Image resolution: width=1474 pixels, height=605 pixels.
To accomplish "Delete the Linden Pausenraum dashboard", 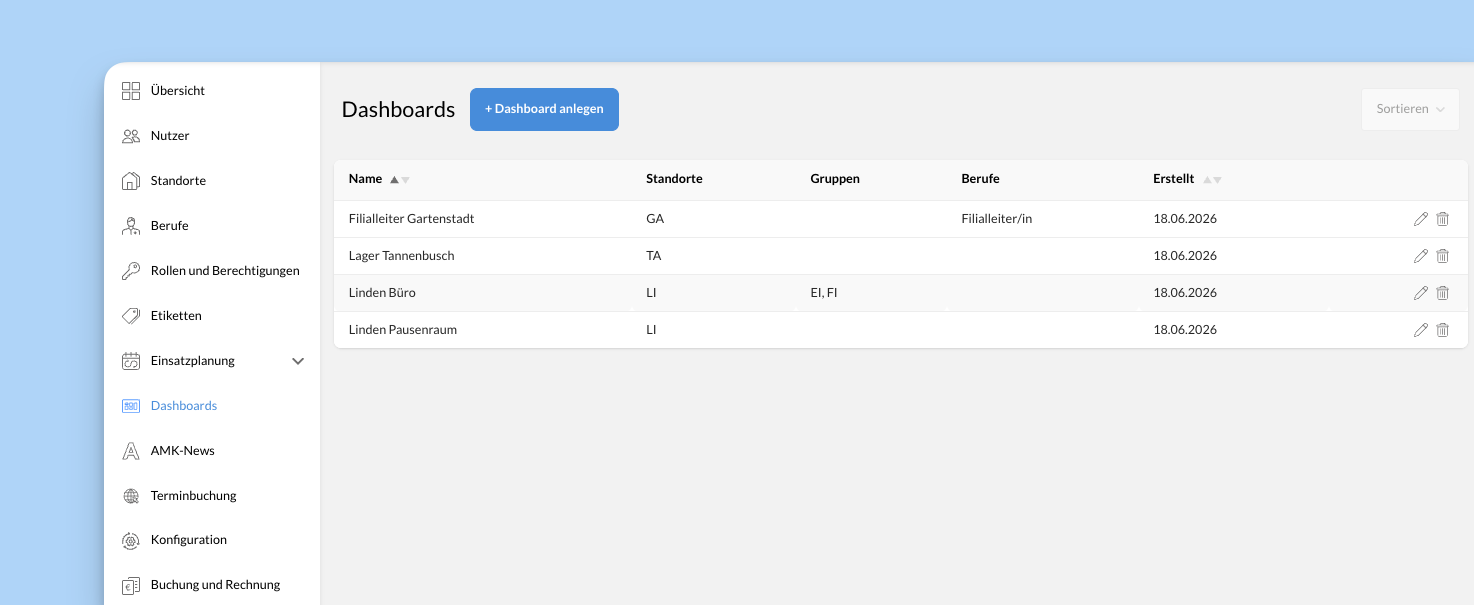I will [x=1442, y=330].
